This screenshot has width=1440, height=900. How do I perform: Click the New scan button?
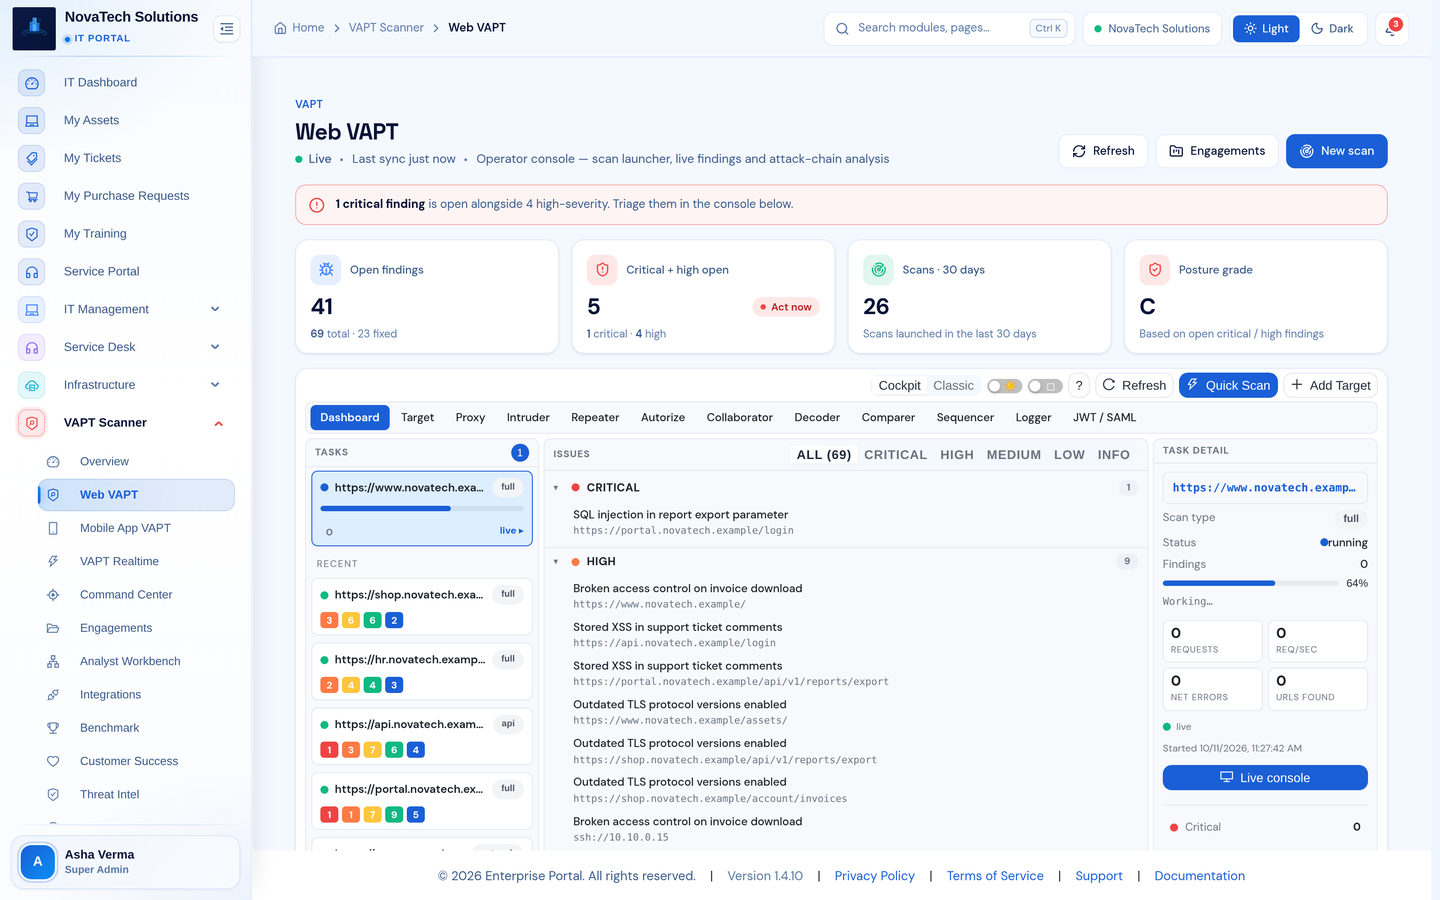tap(1336, 151)
